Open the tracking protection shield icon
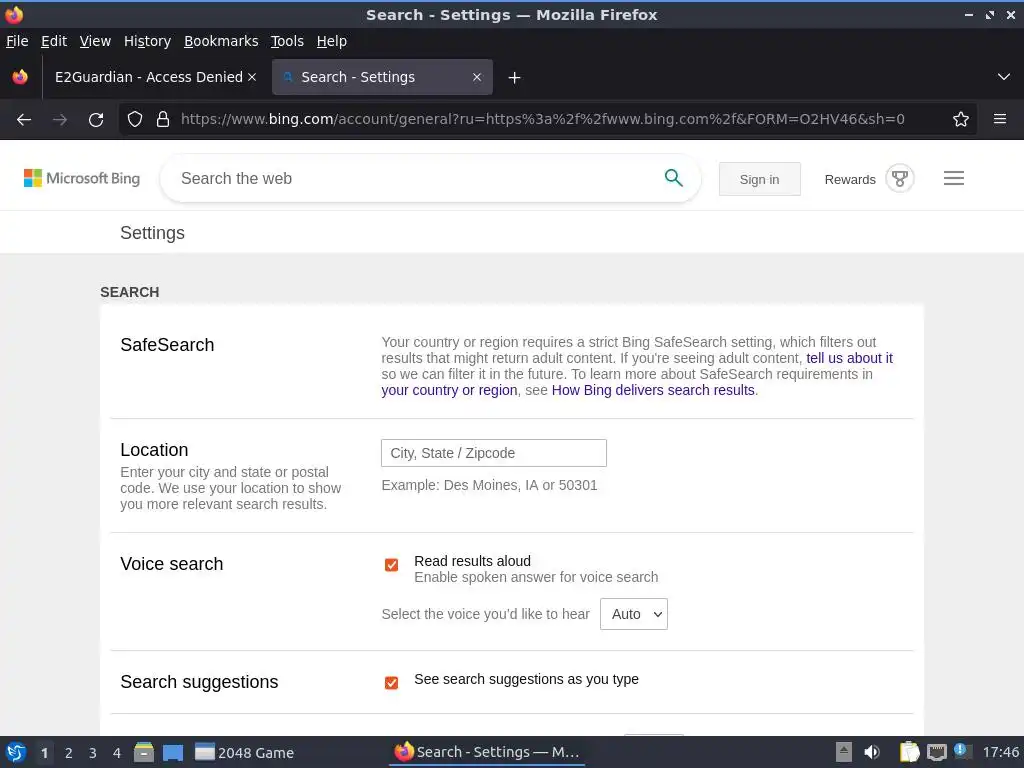The width and height of the screenshot is (1024, 768). point(135,120)
